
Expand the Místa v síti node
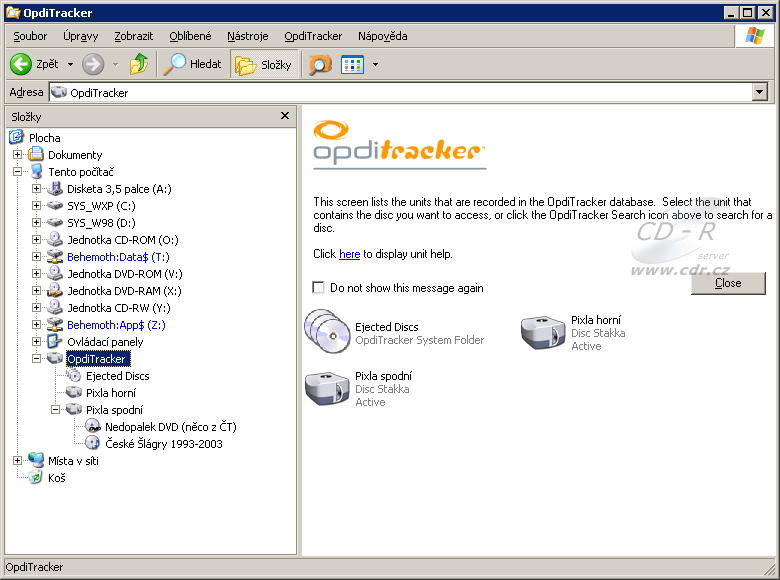click(x=17, y=461)
